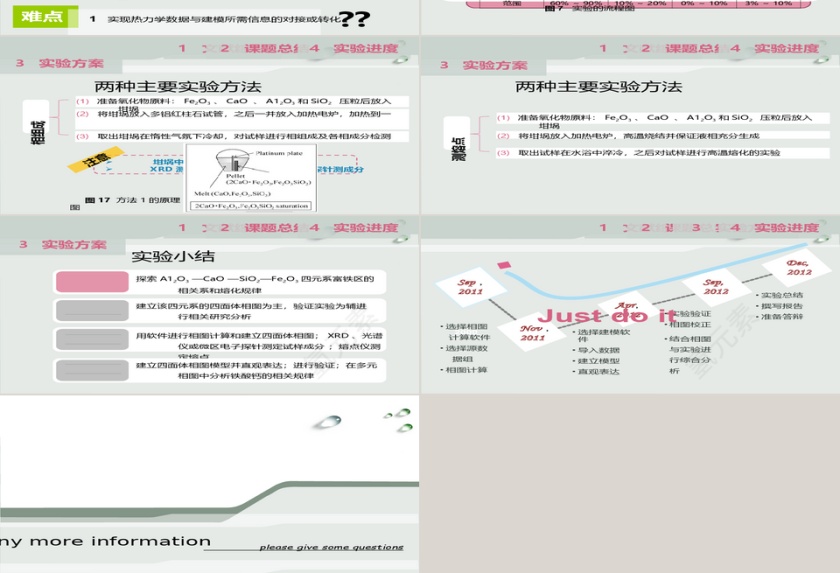
Task: Select the 相图计算 bullet under Sep 2011
Action: pos(464,370)
